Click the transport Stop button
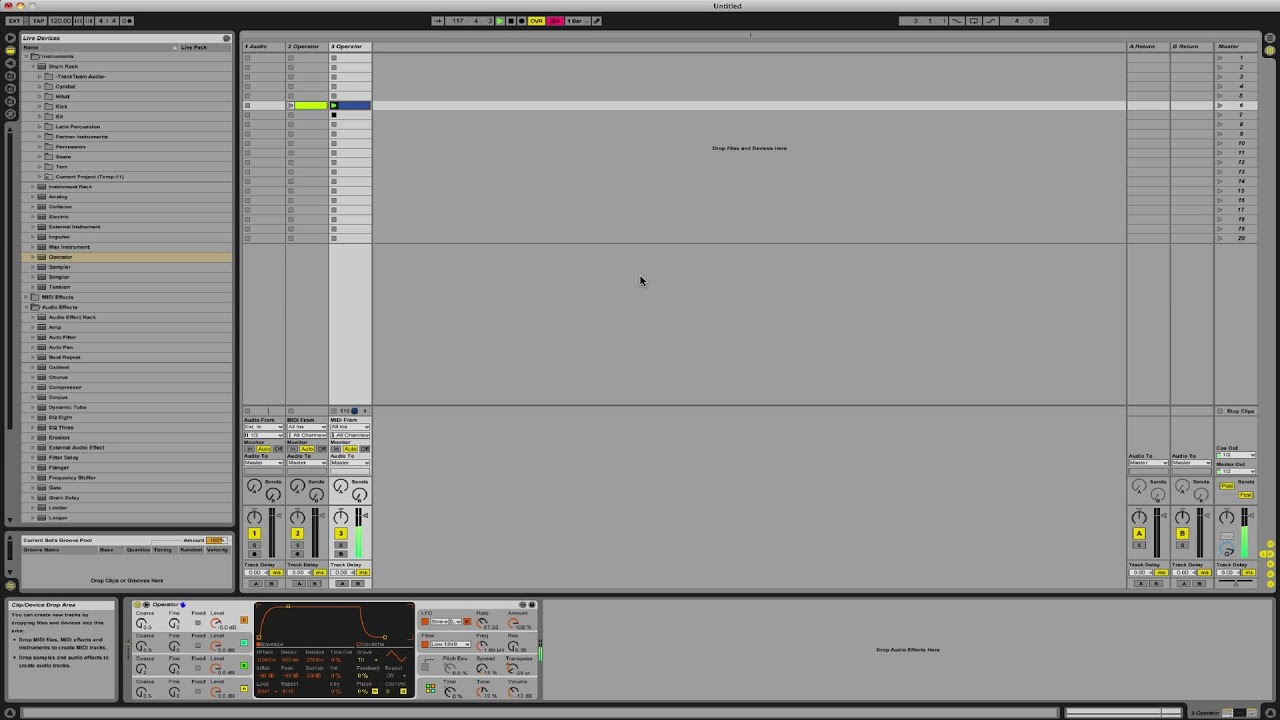 click(x=511, y=21)
